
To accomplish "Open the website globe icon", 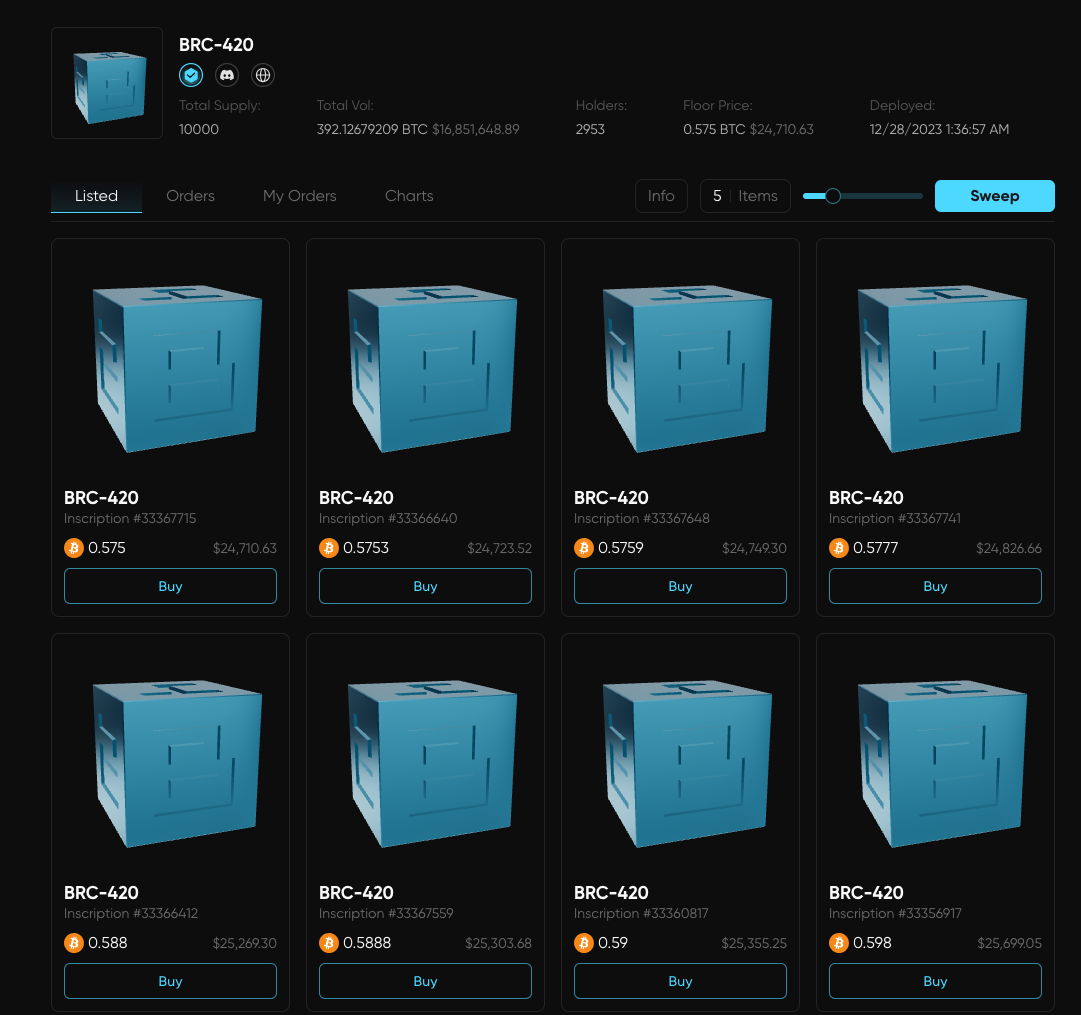I will pos(262,75).
